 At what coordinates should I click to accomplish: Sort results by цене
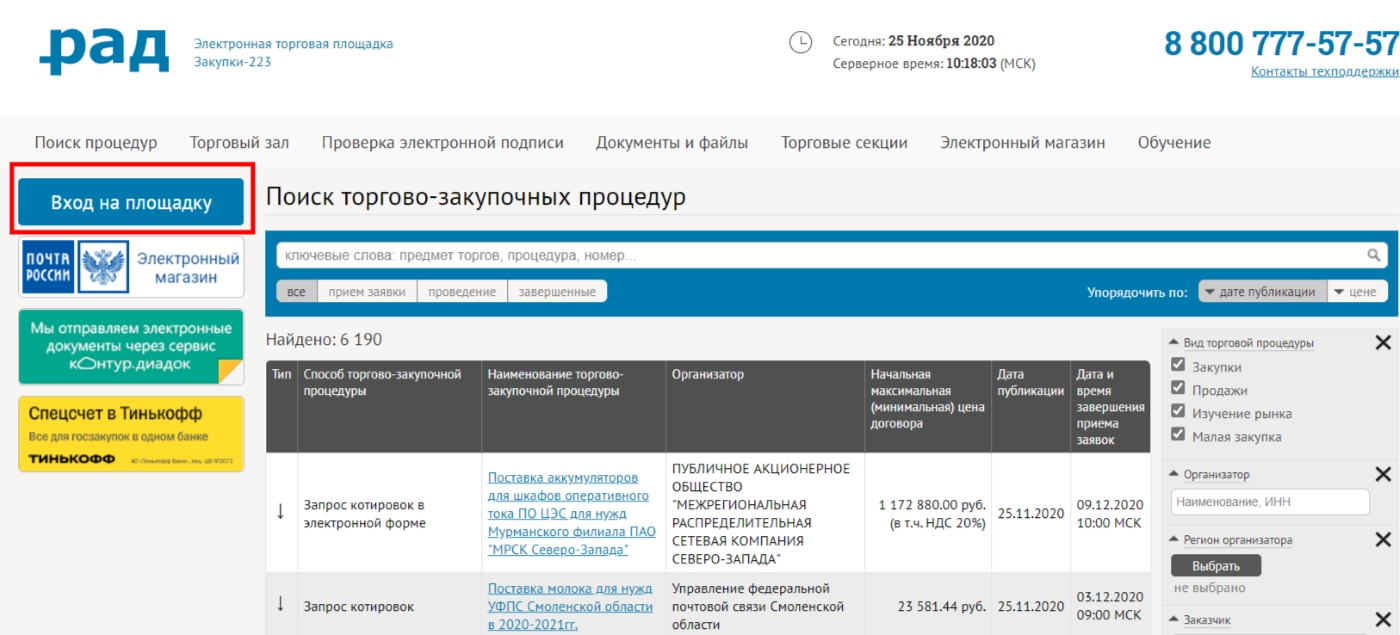[1358, 292]
